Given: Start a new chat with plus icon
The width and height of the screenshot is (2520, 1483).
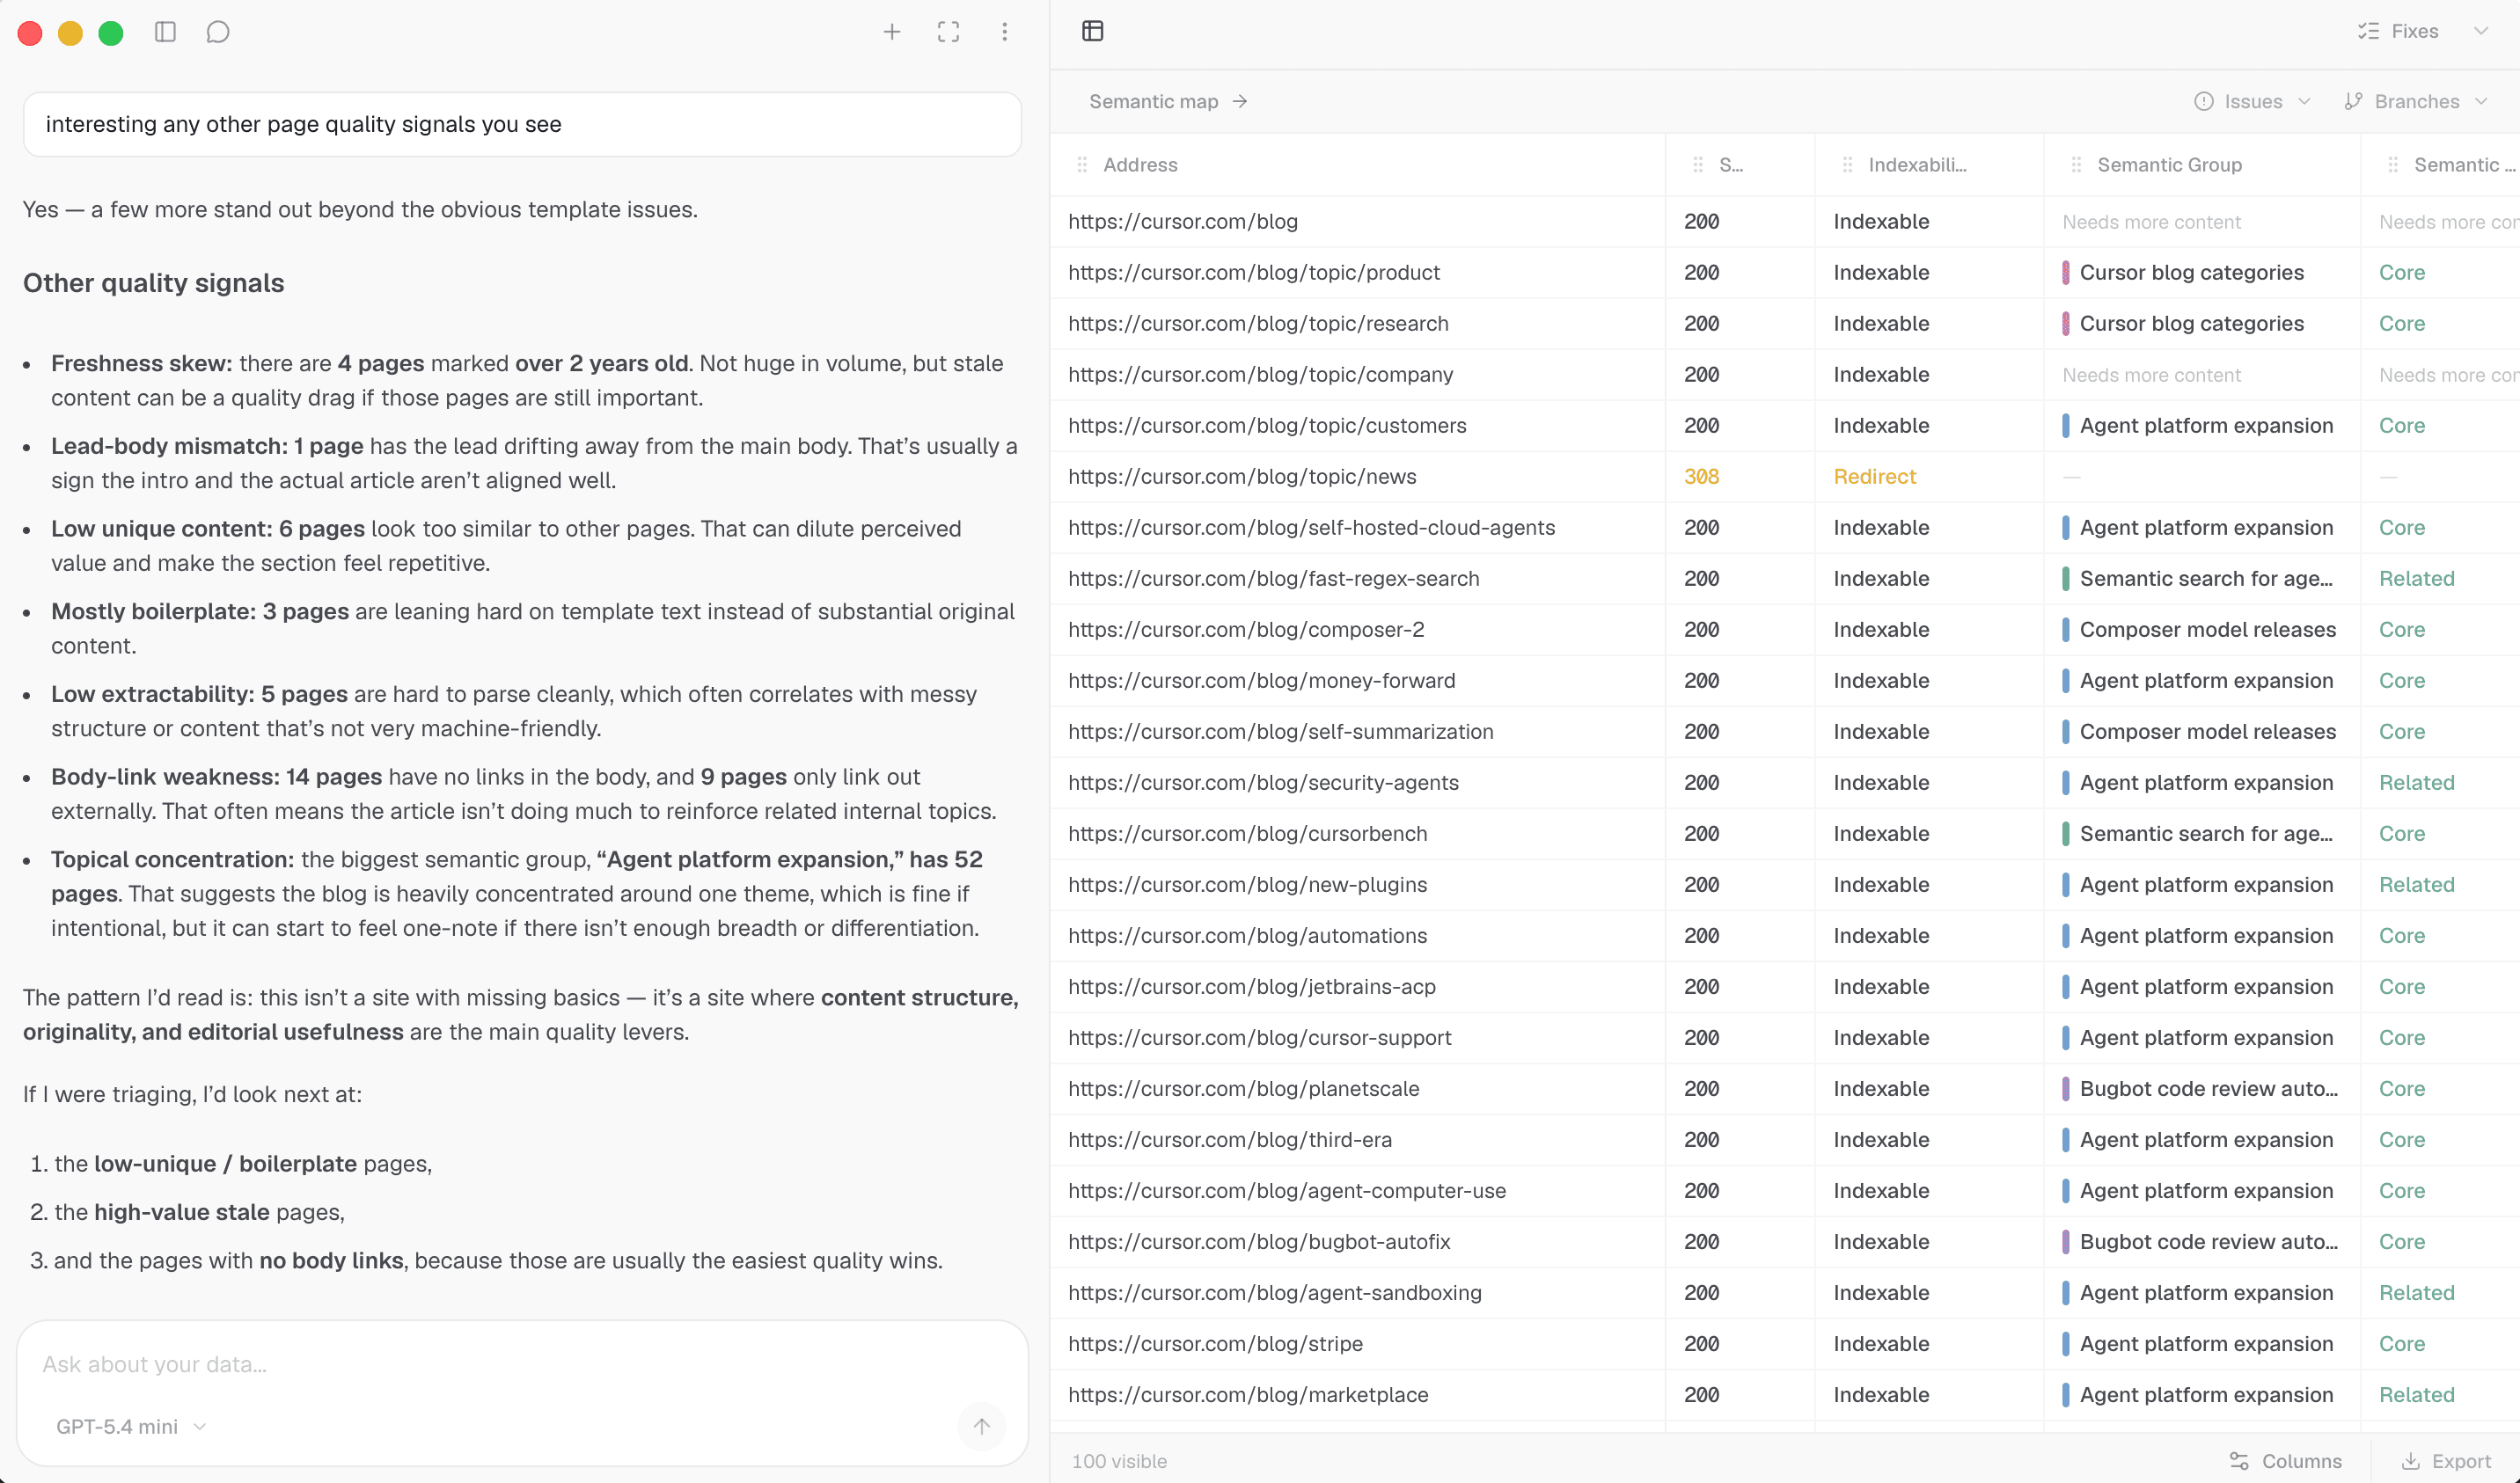Looking at the screenshot, I should (892, 32).
